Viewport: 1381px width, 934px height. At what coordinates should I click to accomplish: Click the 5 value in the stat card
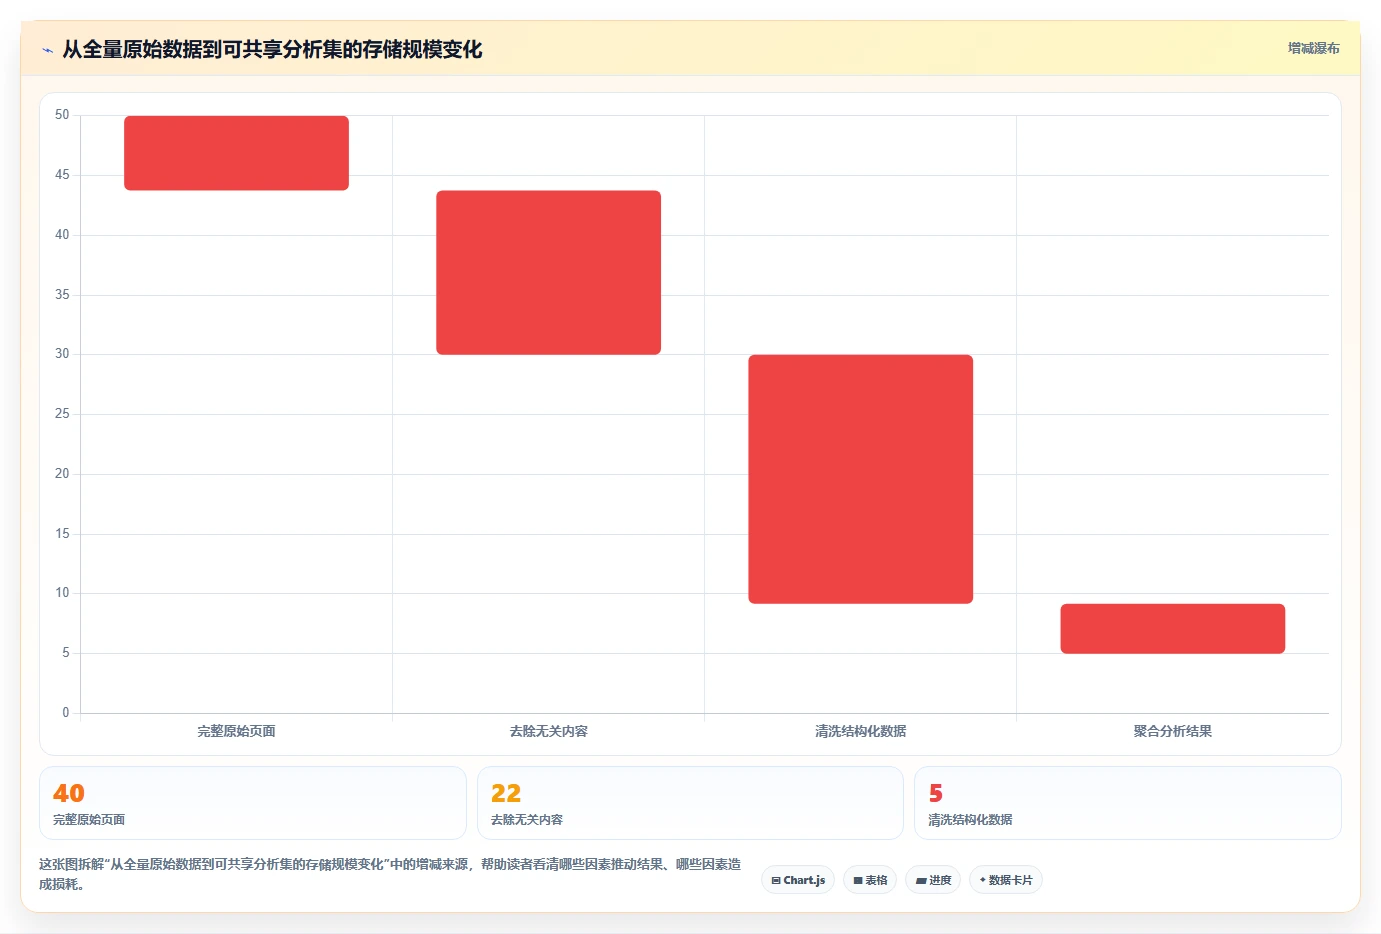[936, 793]
